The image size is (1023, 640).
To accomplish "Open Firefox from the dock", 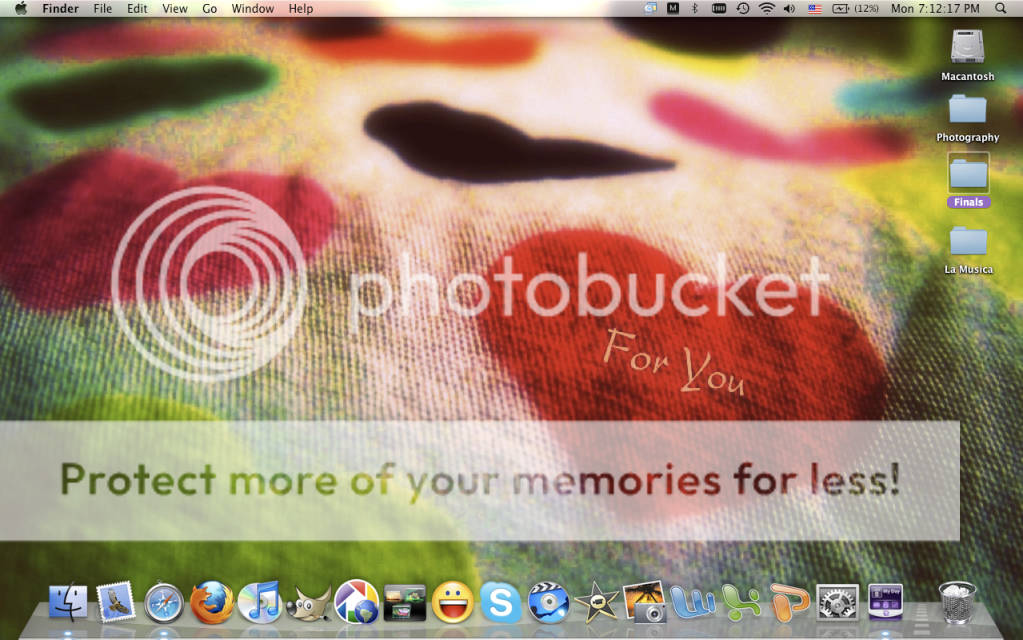I will pyautogui.click(x=212, y=602).
